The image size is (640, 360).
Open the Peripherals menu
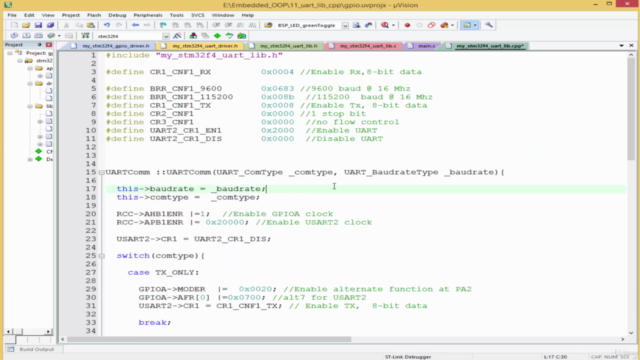point(148,15)
